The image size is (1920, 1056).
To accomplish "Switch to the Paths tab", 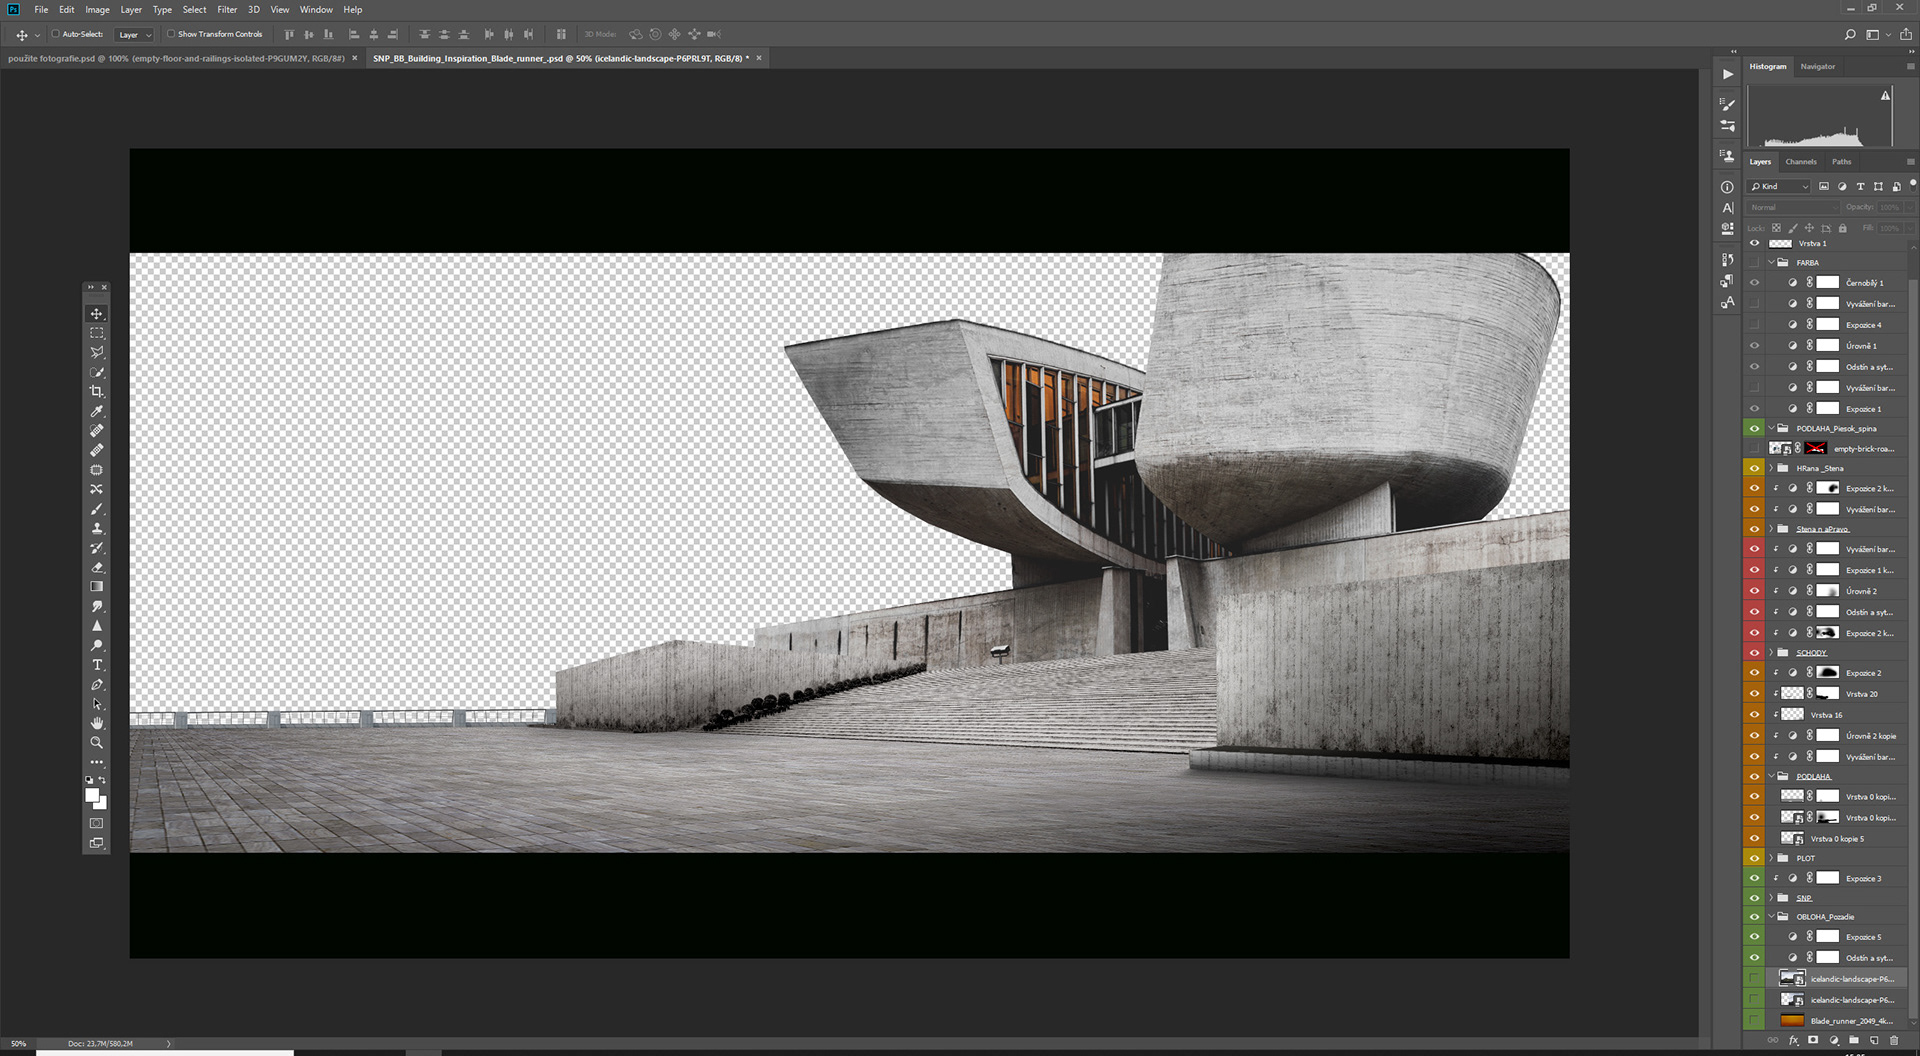I will coord(1841,162).
